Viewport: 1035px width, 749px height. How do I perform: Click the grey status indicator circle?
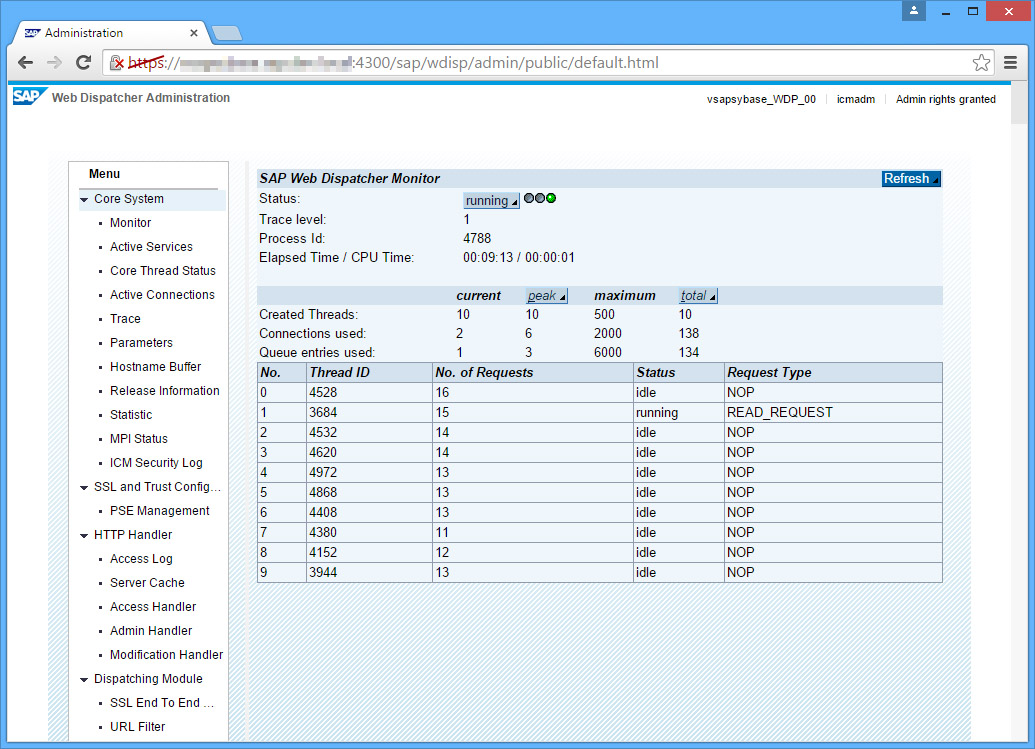[529, 199]
